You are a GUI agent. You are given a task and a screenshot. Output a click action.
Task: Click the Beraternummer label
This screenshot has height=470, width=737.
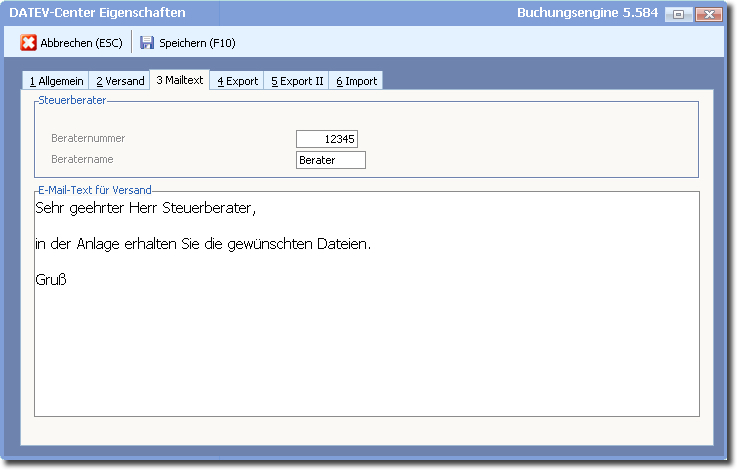pos(88,139)
